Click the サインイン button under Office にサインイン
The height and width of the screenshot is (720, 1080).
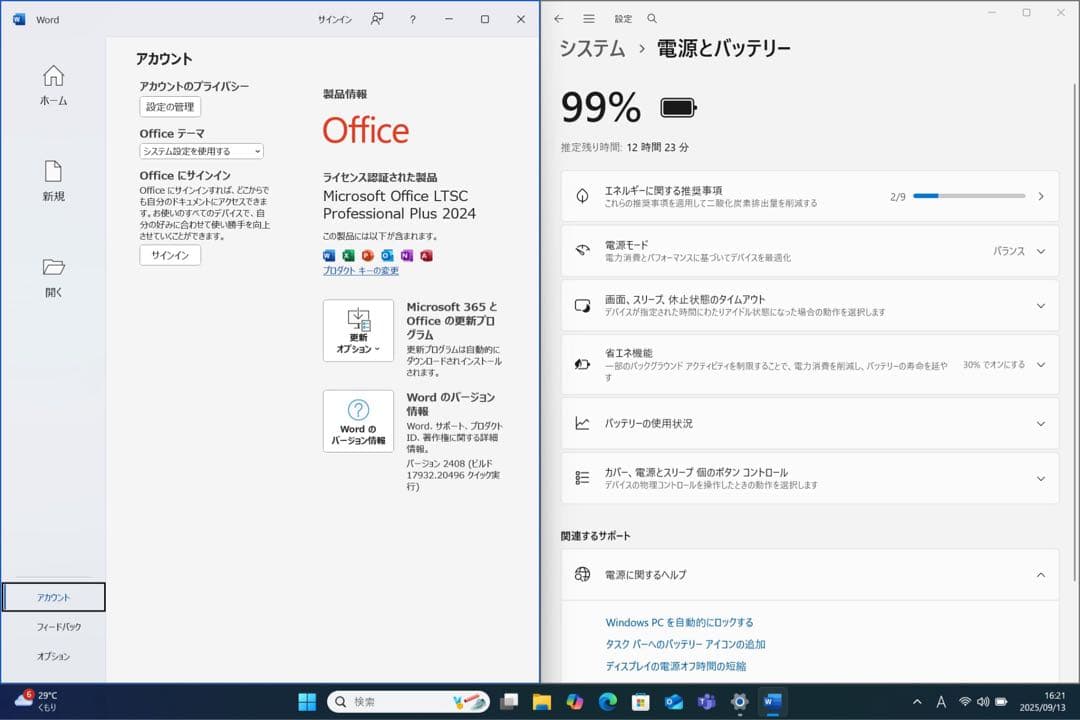170,255
